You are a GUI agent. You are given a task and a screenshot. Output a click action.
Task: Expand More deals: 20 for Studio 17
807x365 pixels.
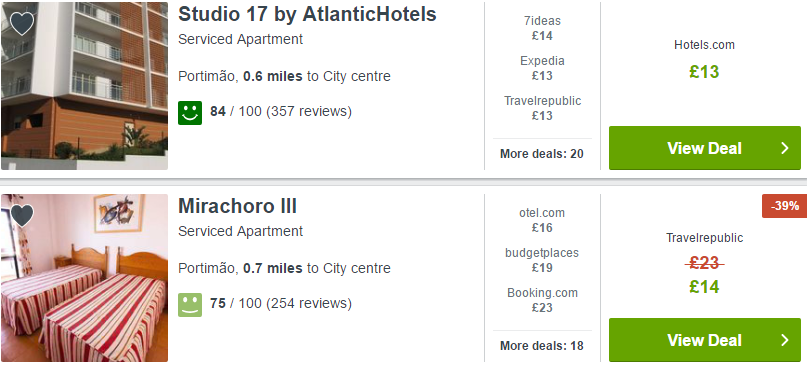(x=542, y=153)
